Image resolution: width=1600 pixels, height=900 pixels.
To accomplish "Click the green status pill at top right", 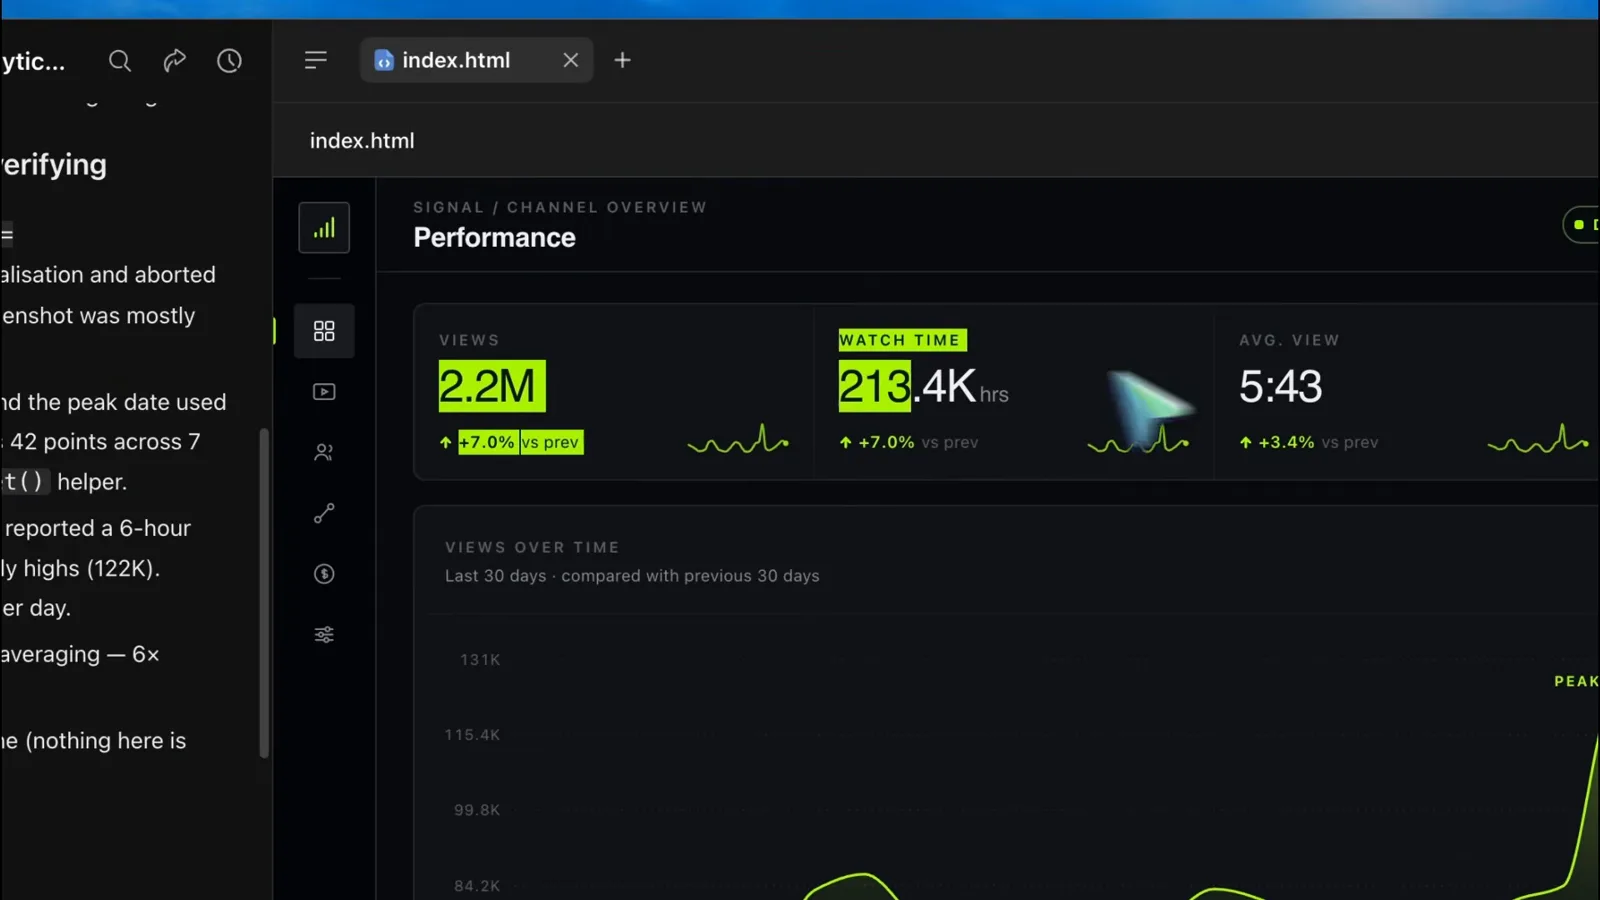I will (1581, 225).
